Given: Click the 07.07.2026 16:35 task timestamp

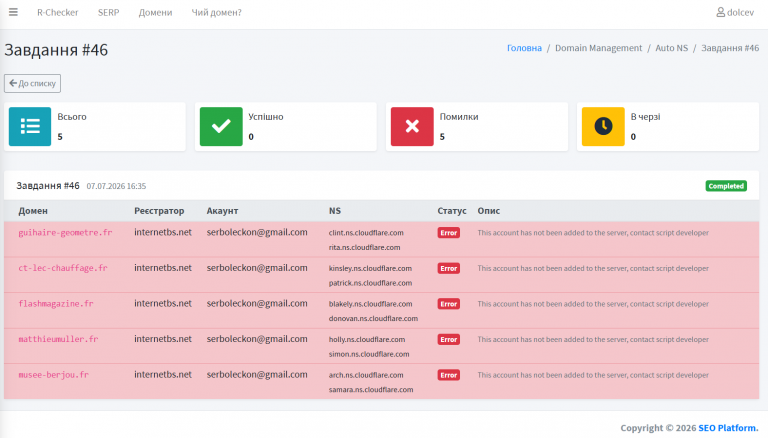Looking at the screenshot, I should click(116, 186).
